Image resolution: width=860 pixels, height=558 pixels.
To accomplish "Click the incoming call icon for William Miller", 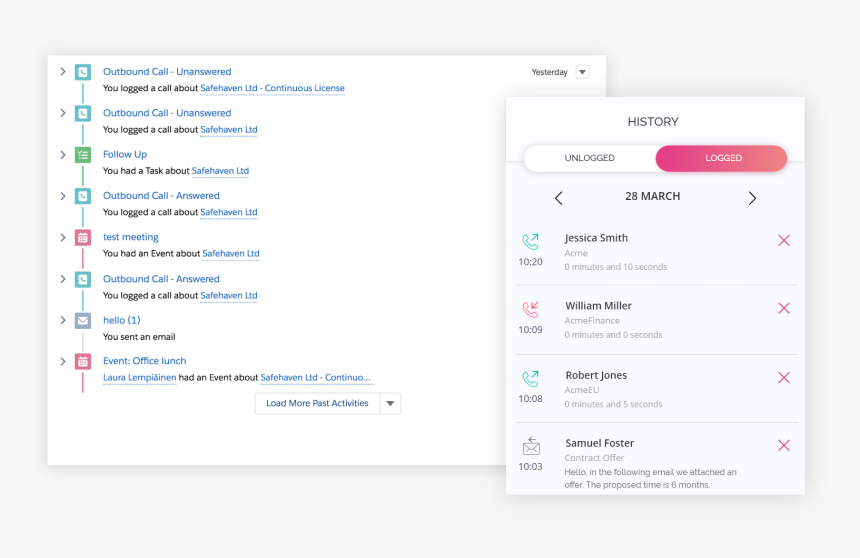I will pos(530,309).
